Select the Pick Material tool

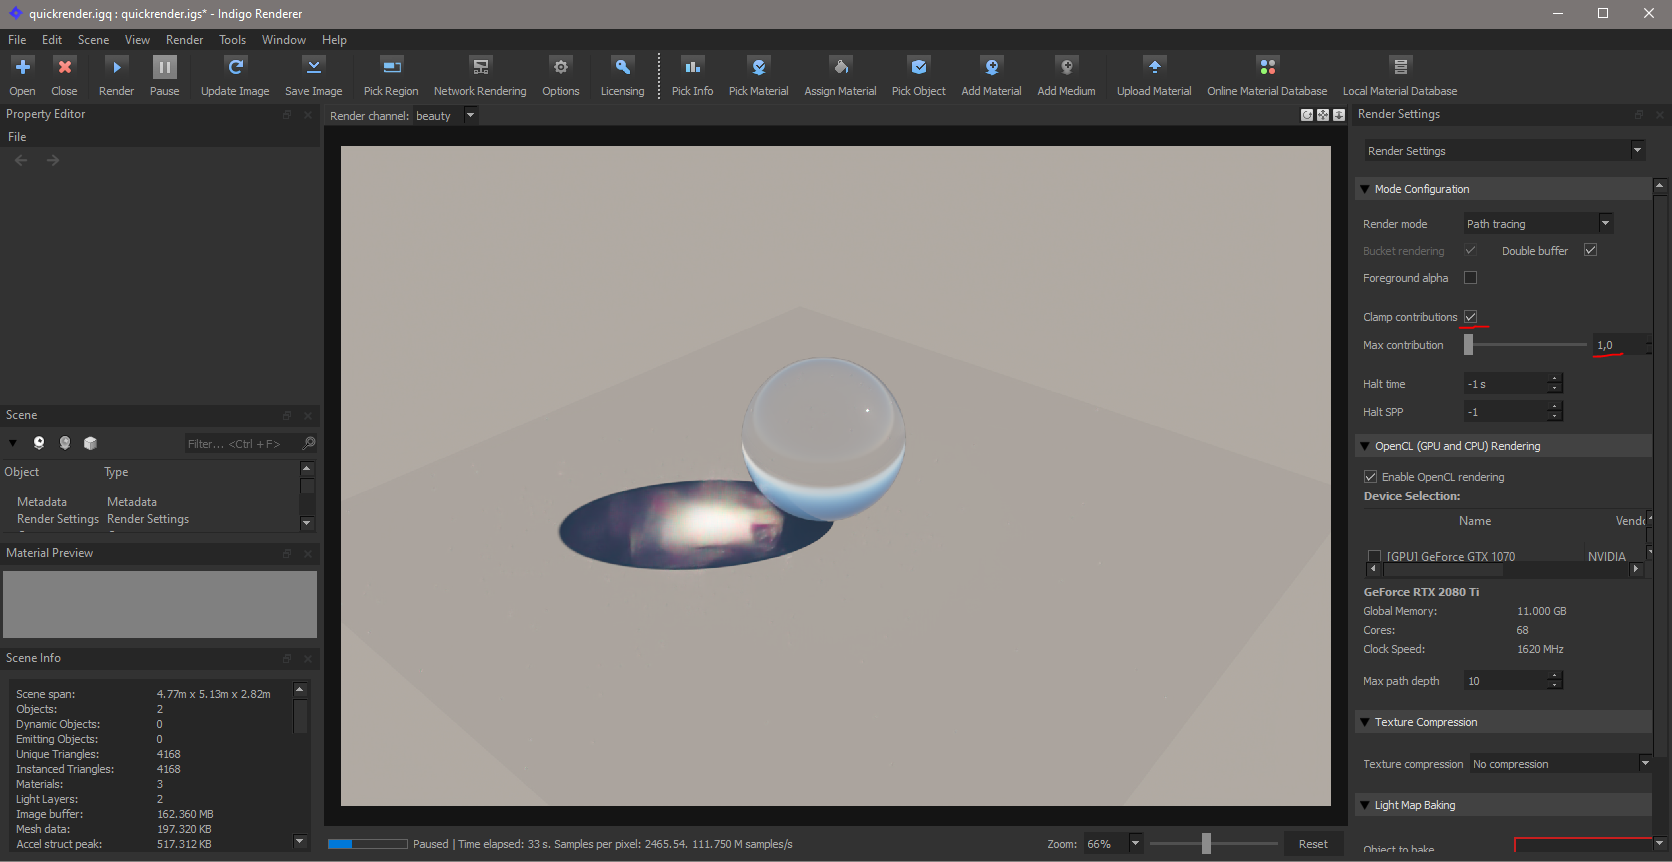click(x=758, y=68)
